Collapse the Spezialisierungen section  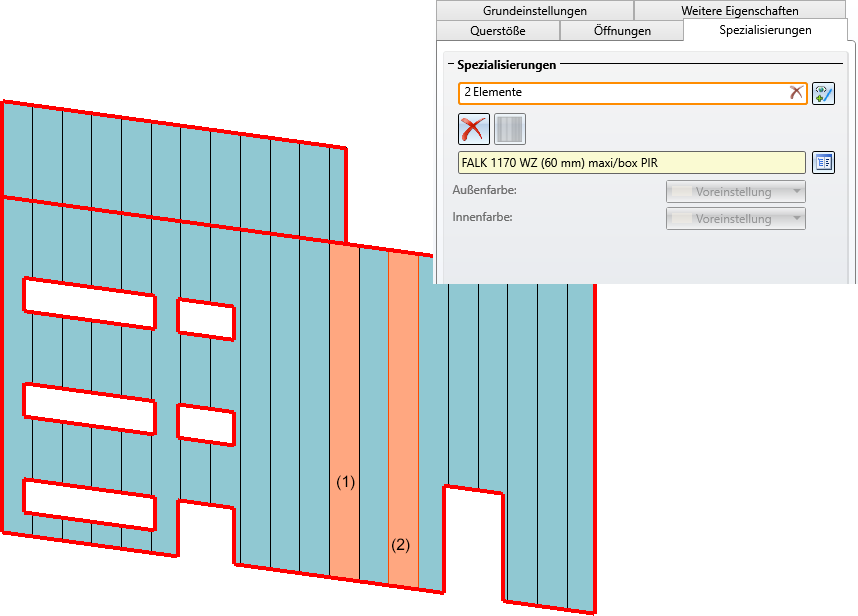pyautogui.click(x=451, y=65)
